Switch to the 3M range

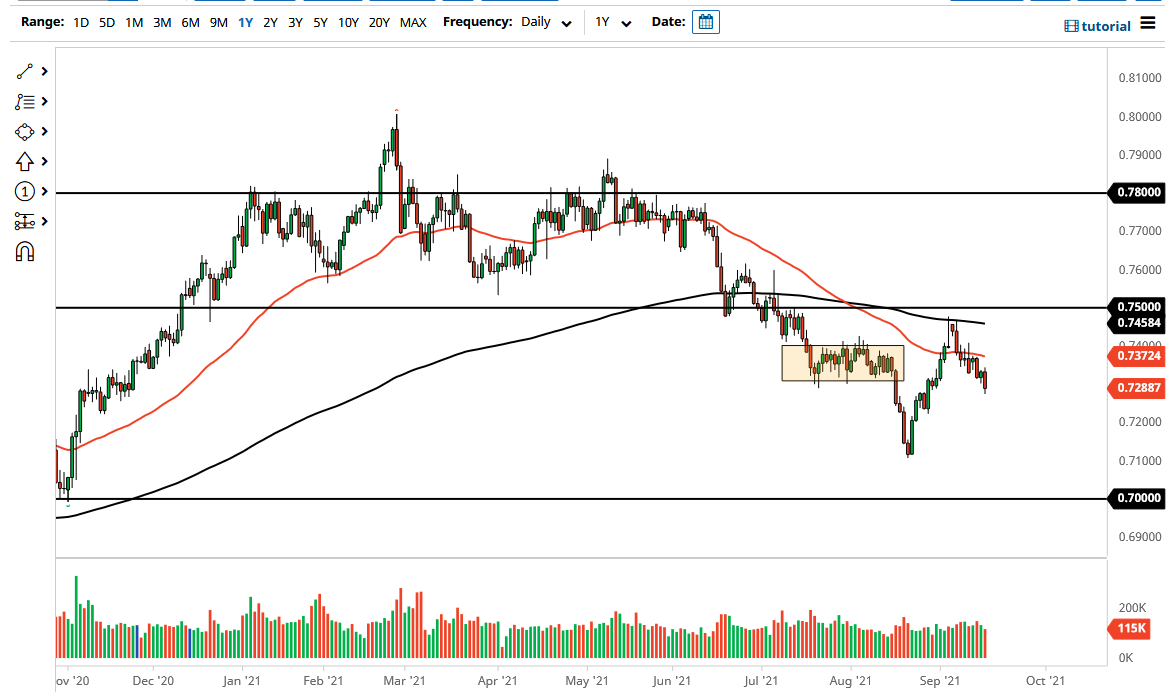(162, 21)
